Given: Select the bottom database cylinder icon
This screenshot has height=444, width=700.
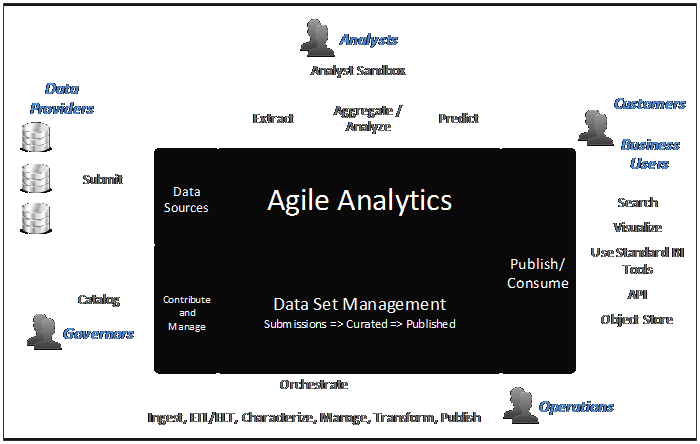Looking at the screenshot, I should coord(36,219).
